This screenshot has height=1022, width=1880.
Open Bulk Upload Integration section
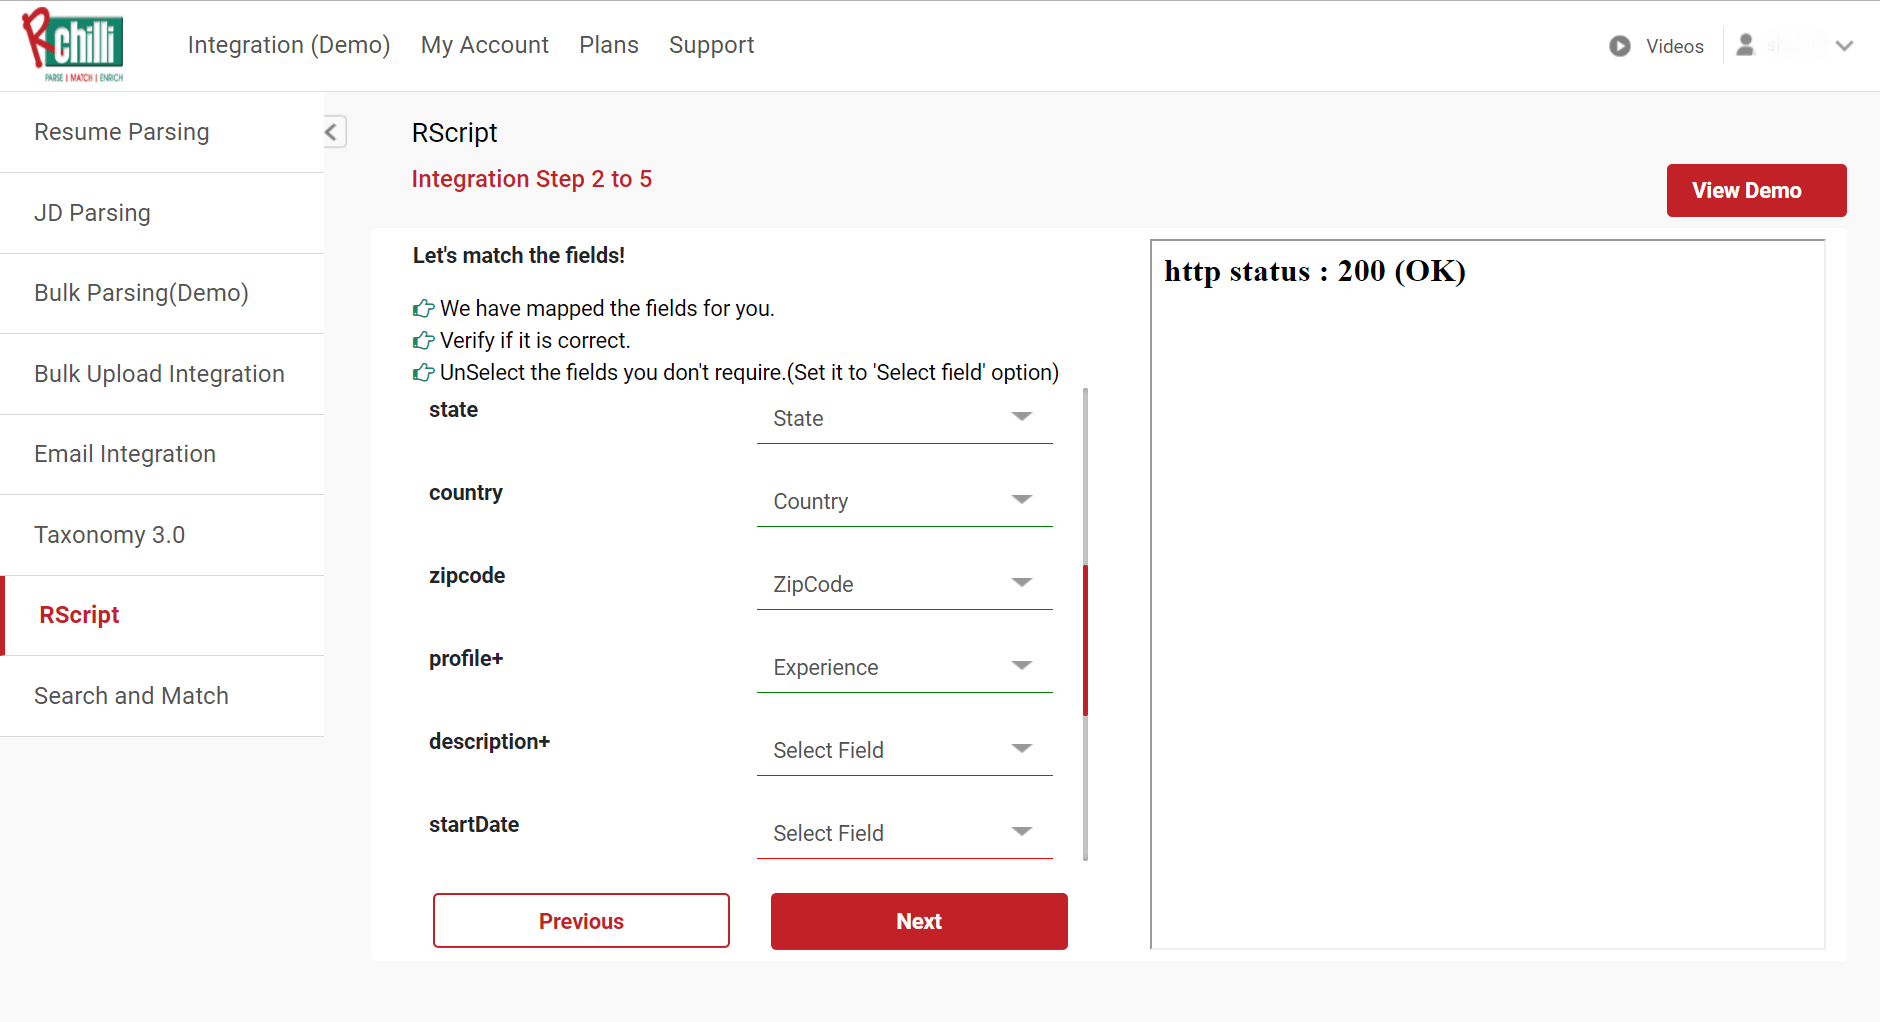click(x=162, y=374)
